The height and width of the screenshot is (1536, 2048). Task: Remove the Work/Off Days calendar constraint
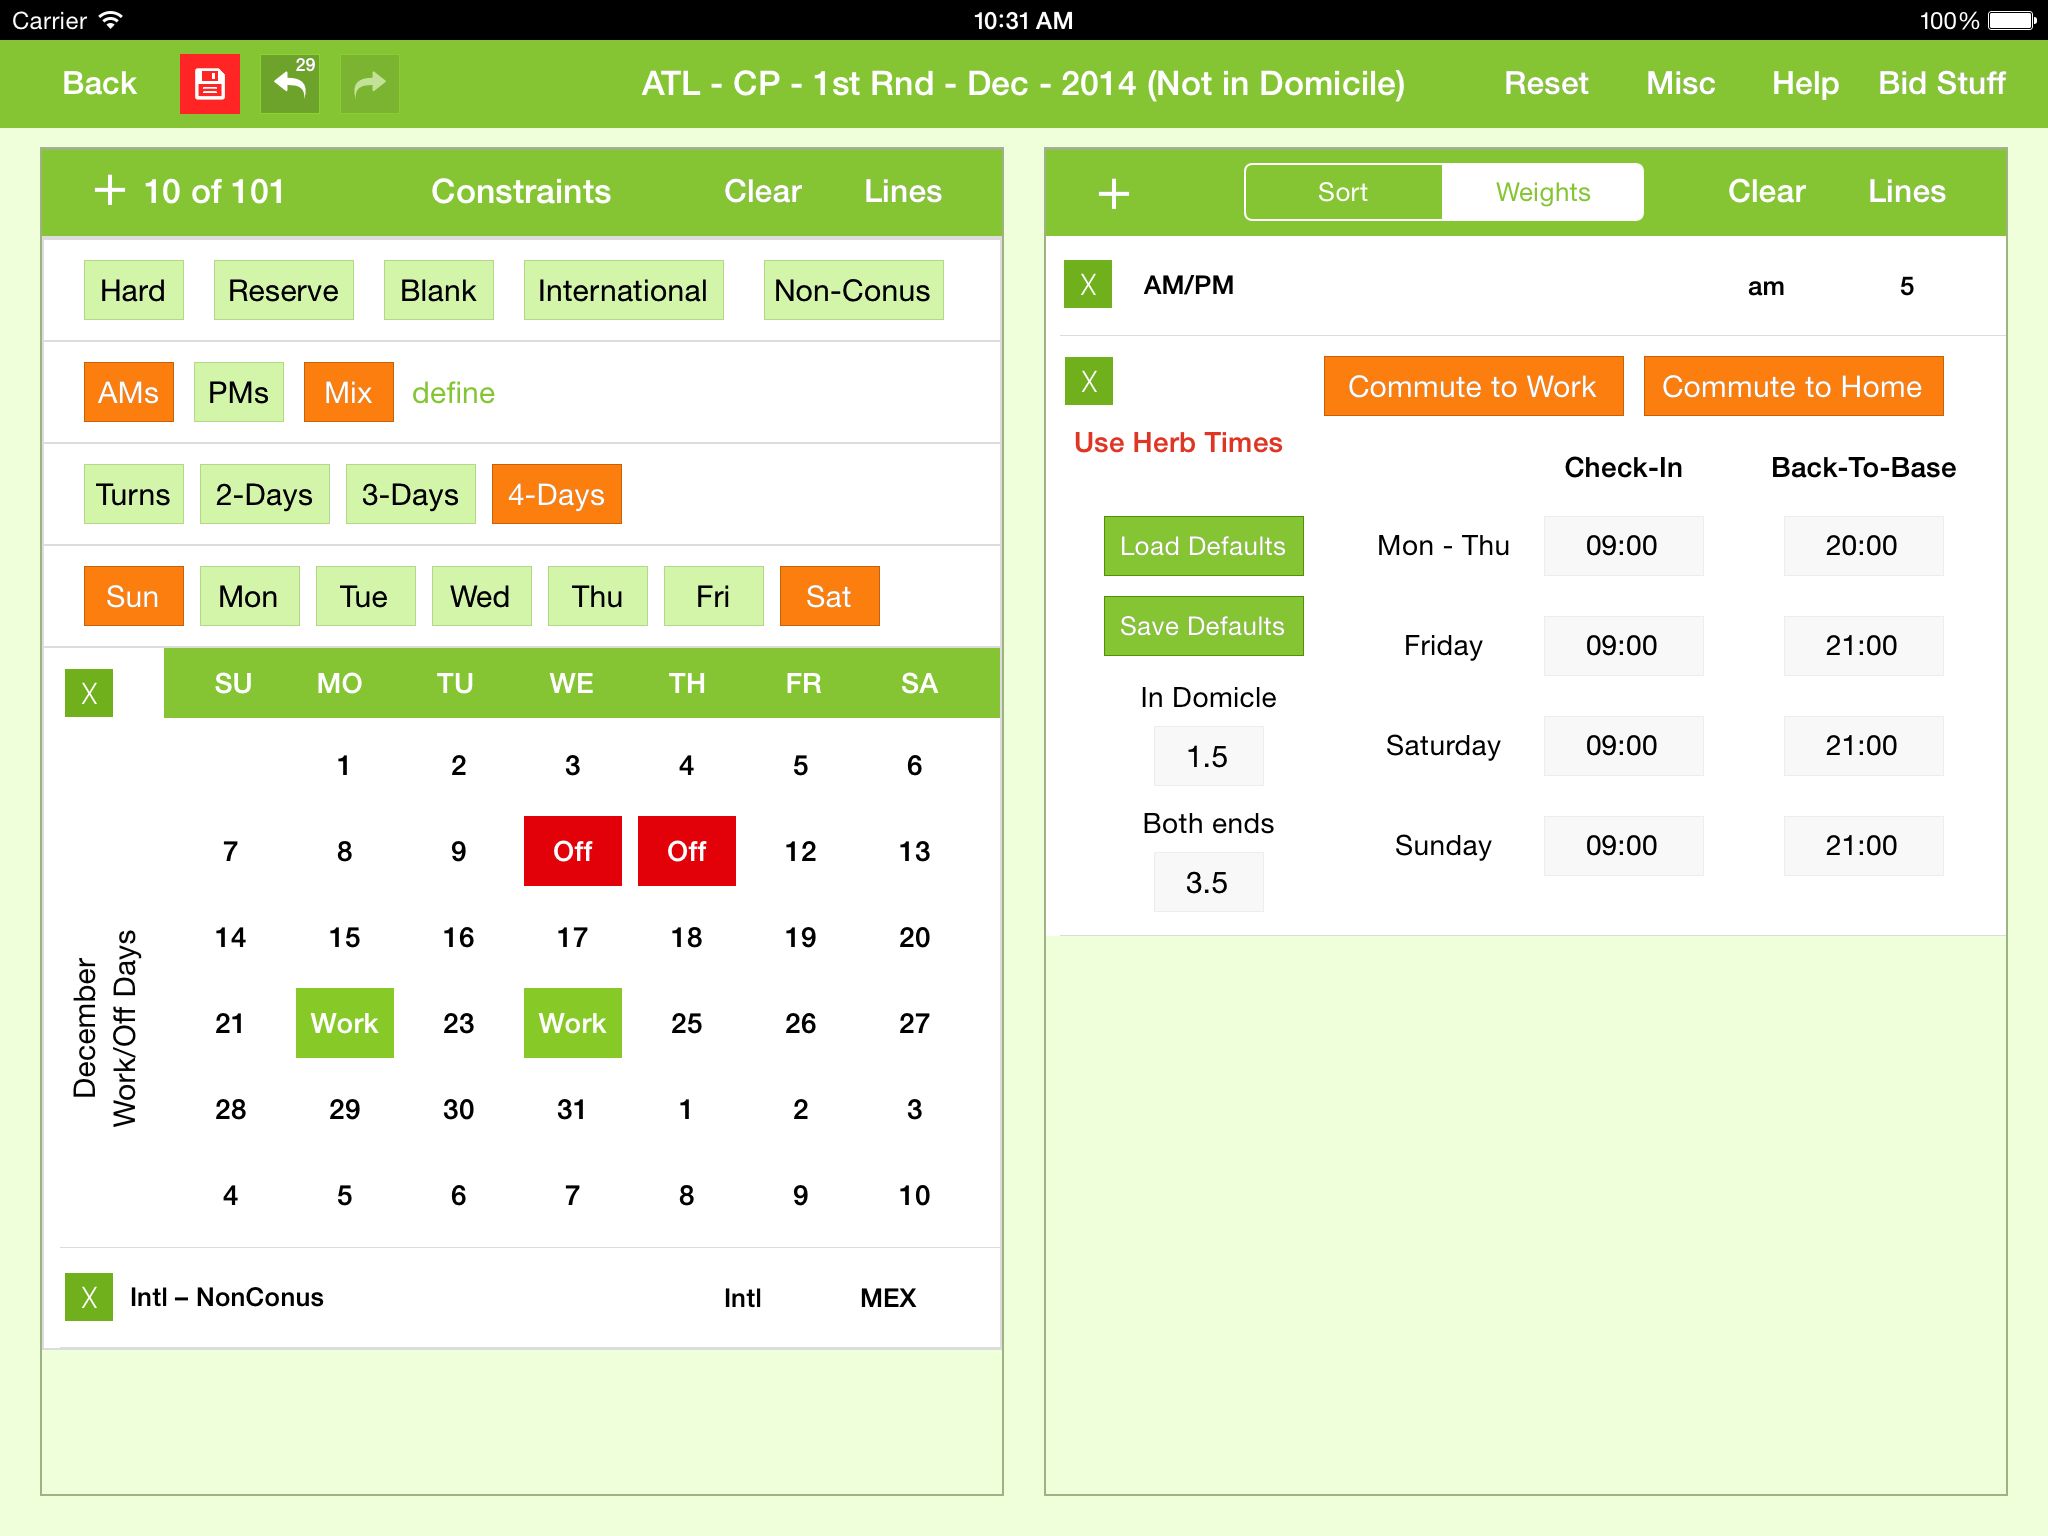click(89, 693)
